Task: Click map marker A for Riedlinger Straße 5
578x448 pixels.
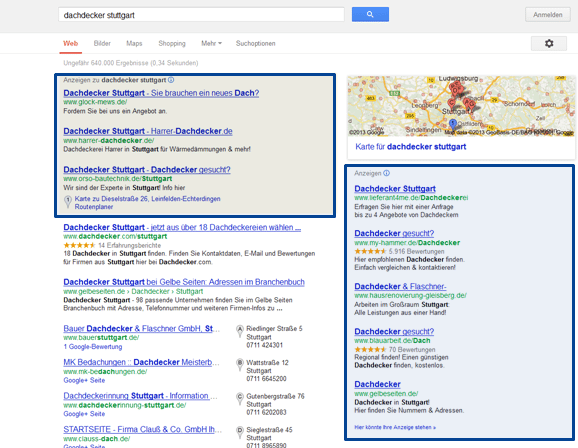Action: pos(240,331)
